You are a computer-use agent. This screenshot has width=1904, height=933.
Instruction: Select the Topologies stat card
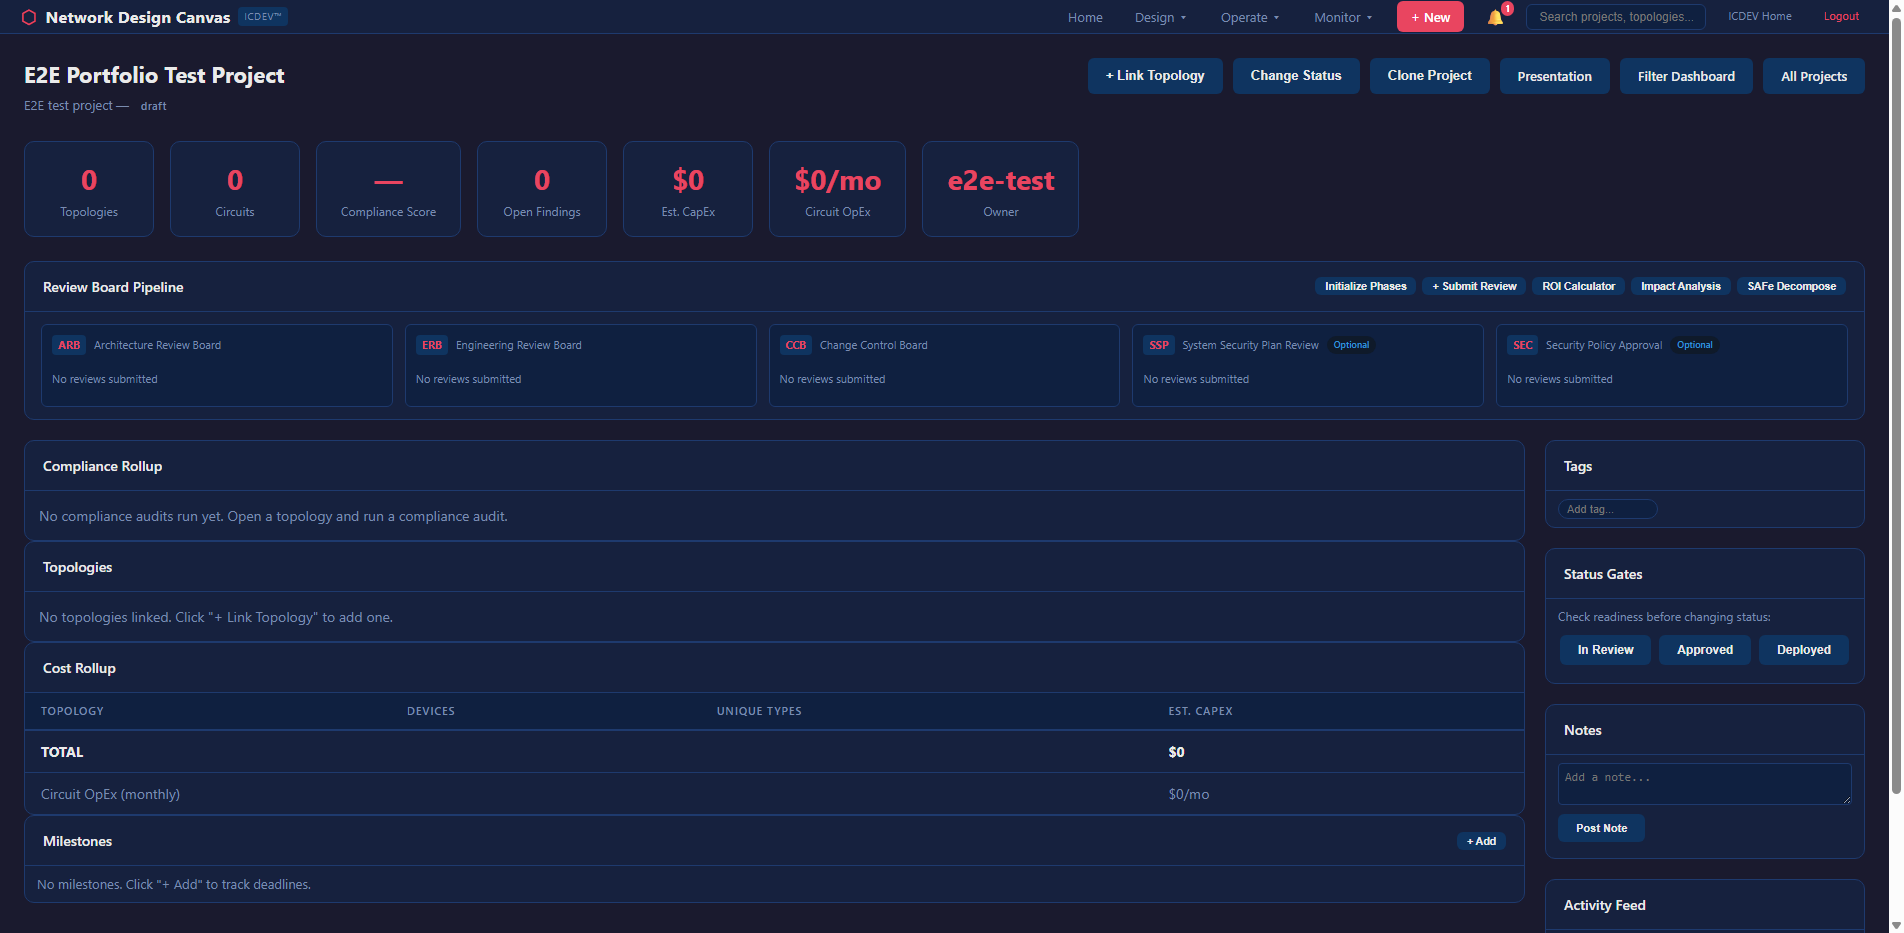coord(89,189)
